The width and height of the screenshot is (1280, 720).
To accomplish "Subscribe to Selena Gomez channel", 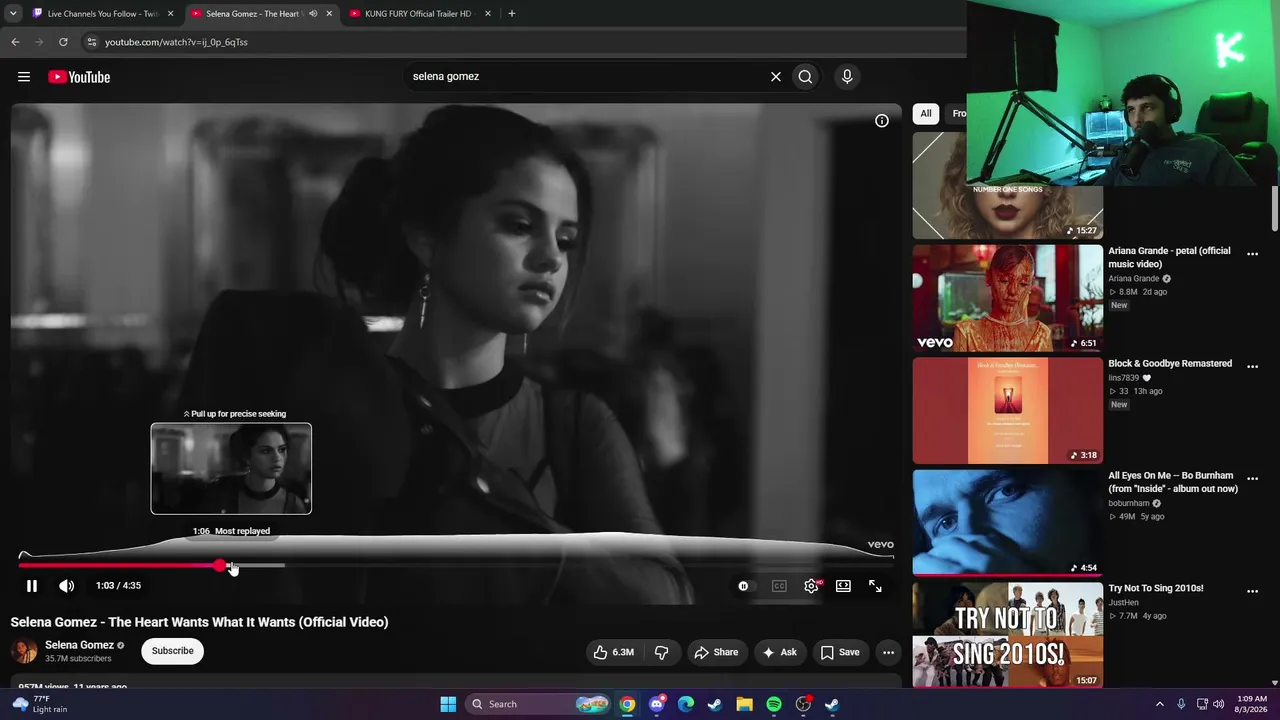I will click(173, 651).
